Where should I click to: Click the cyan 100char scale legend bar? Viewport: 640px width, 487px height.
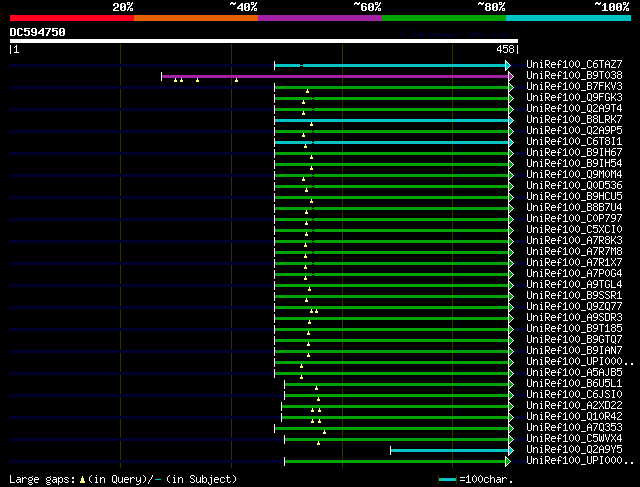click(447, 480)
